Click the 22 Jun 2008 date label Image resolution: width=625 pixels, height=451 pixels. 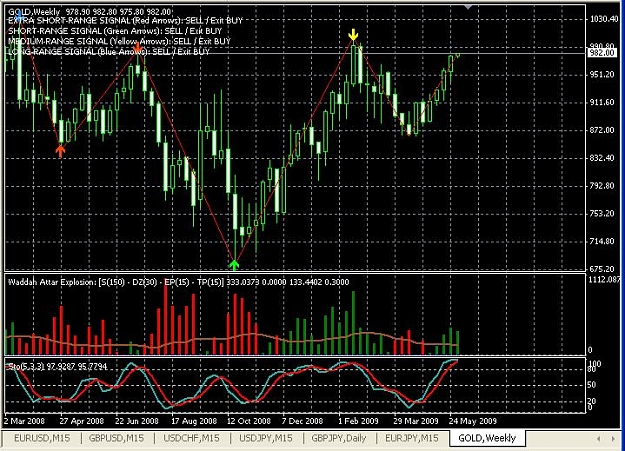tap(137, 421)
